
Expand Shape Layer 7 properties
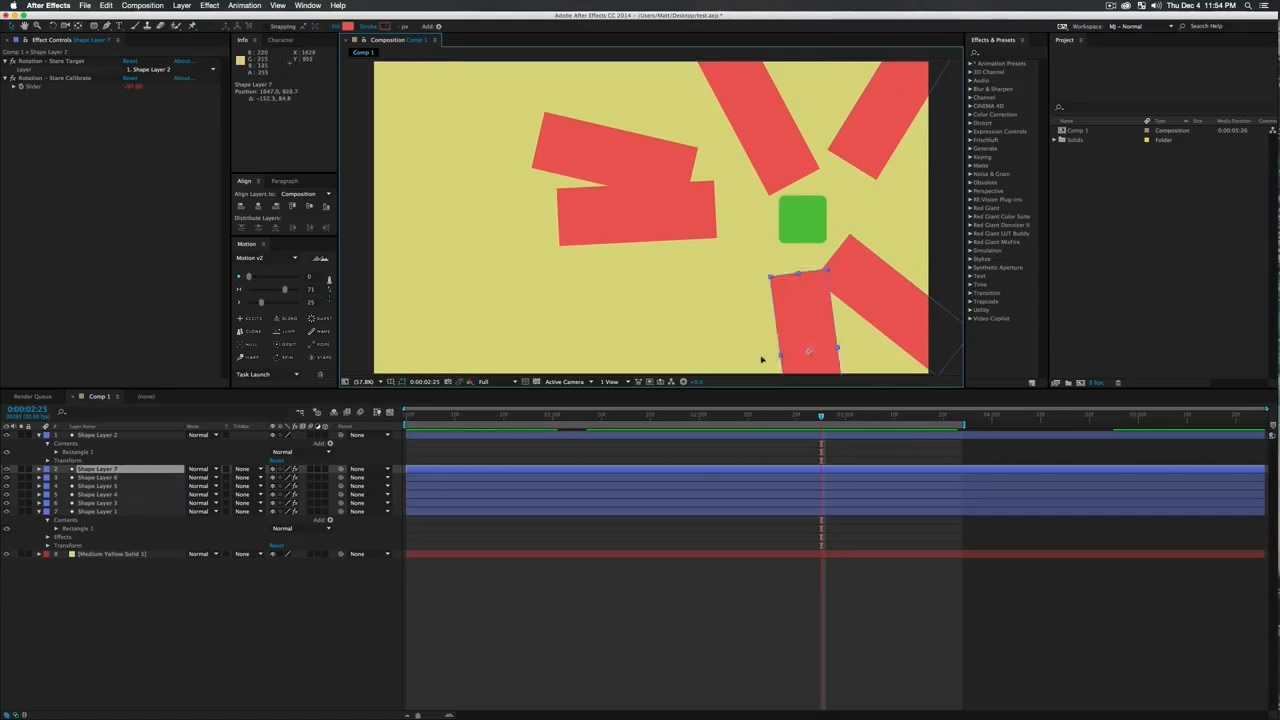coord(39,469)
